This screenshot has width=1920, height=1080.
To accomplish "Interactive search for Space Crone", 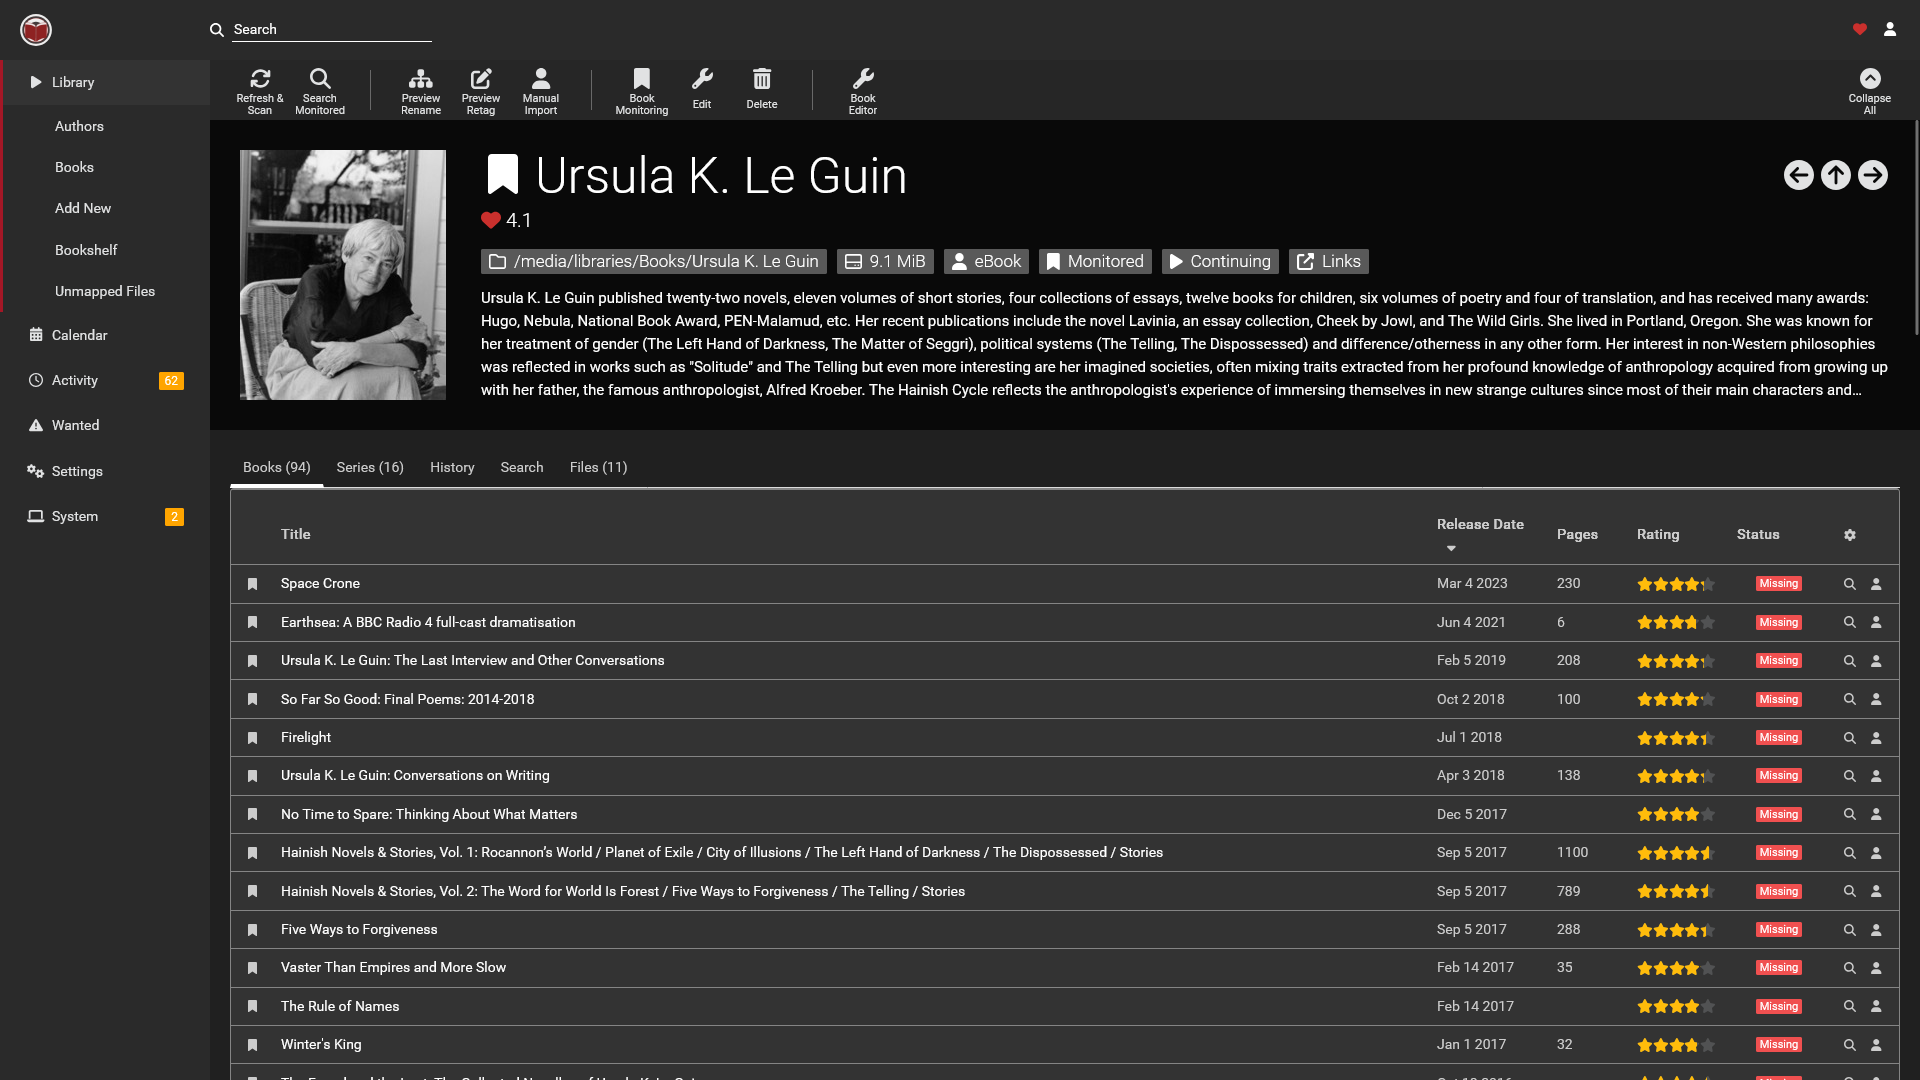I will pos(1877,584).
